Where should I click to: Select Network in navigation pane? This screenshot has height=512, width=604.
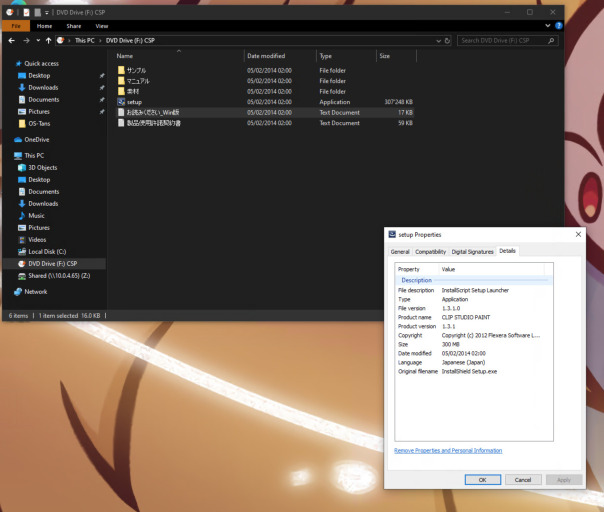pos(35,292)
